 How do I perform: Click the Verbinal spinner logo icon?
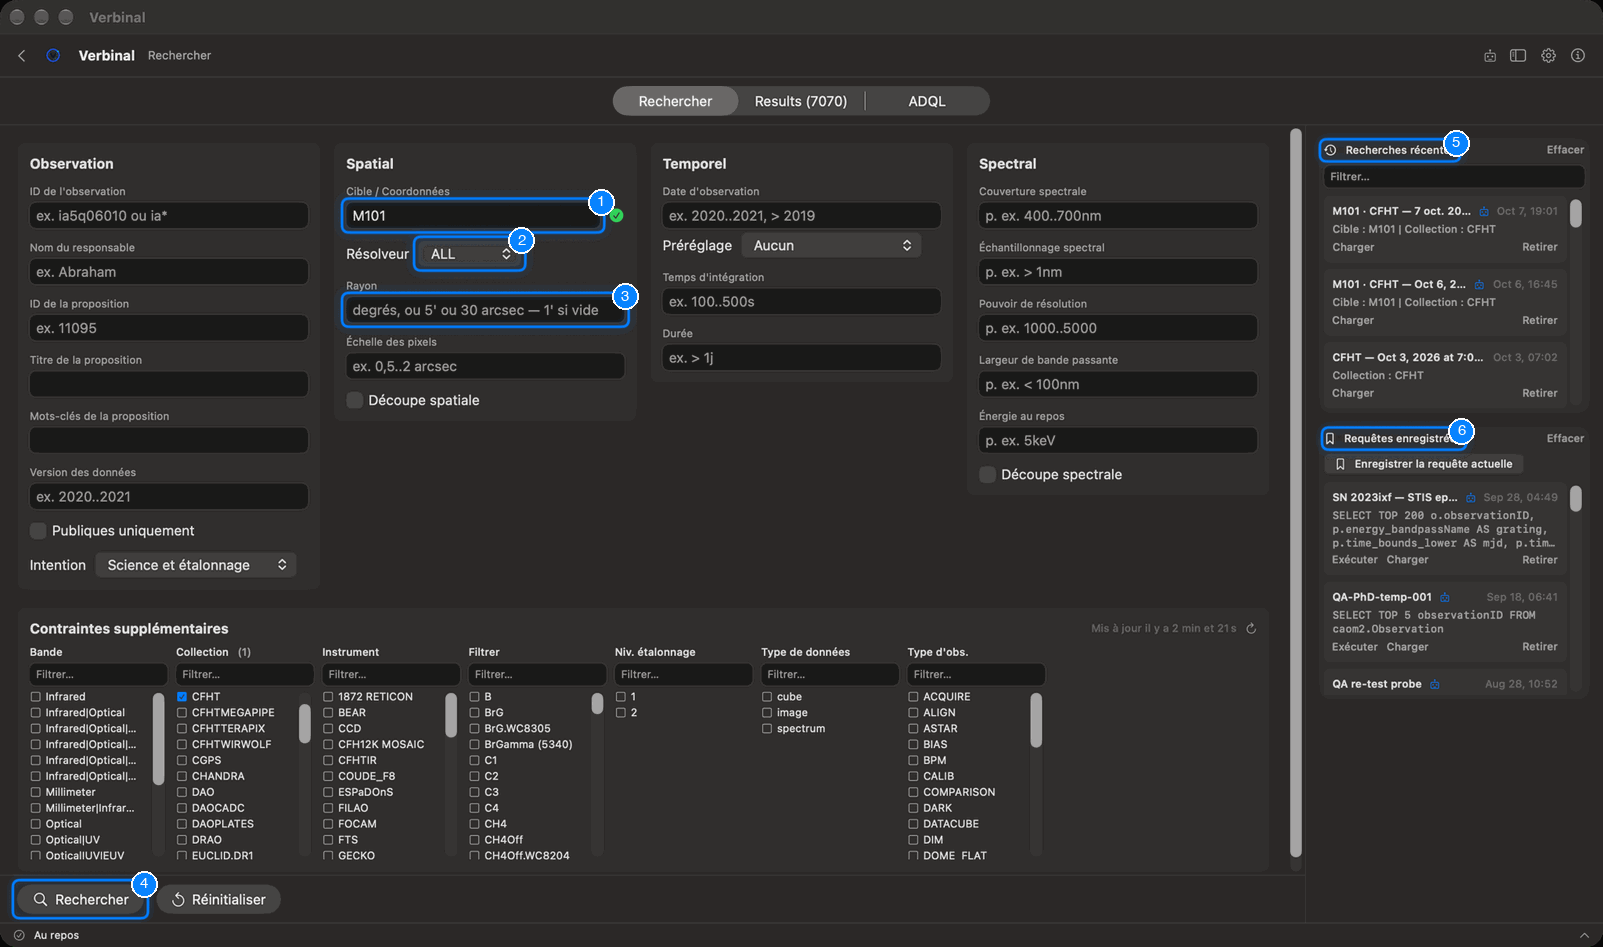coord(53,56)
